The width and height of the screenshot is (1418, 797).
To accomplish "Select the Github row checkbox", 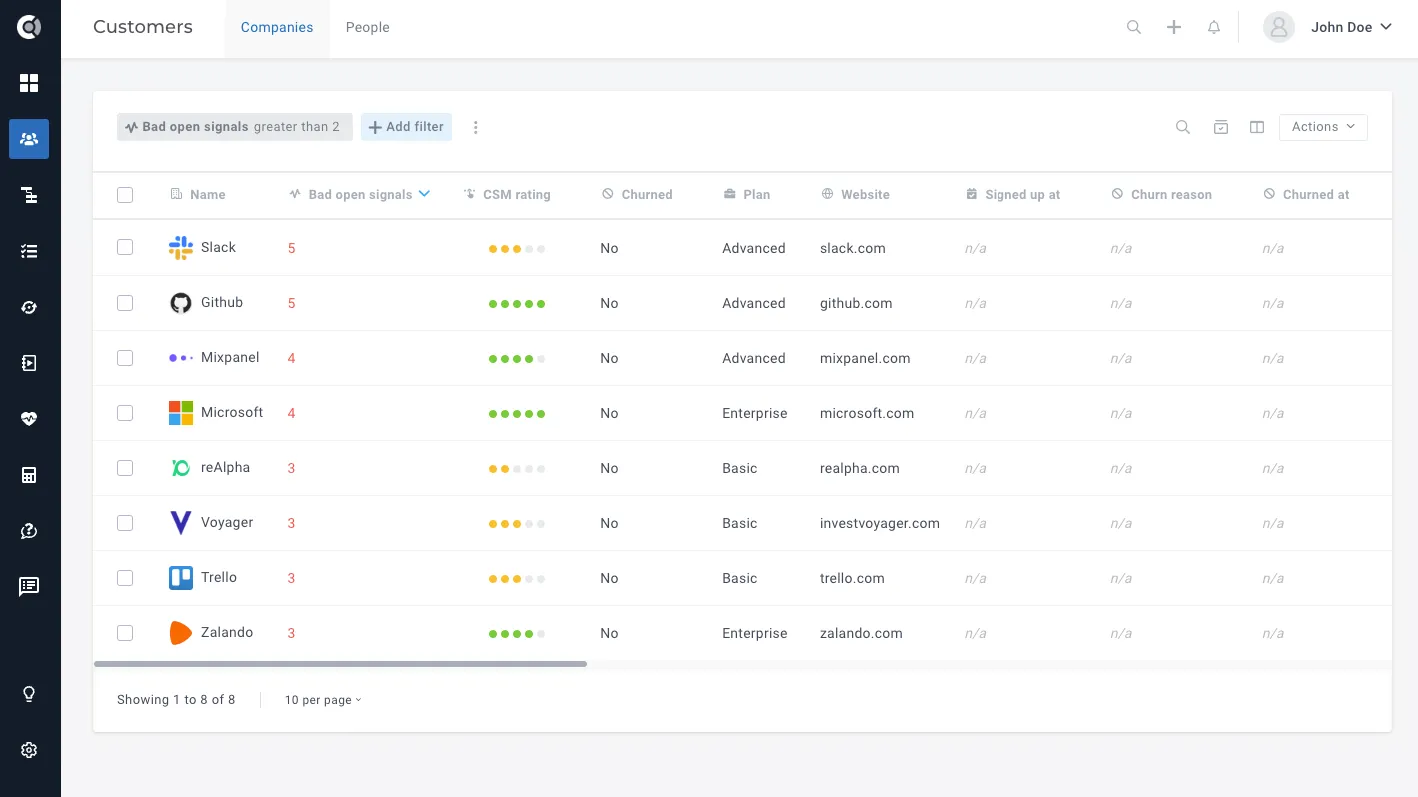I will click(x=125, y=302).
